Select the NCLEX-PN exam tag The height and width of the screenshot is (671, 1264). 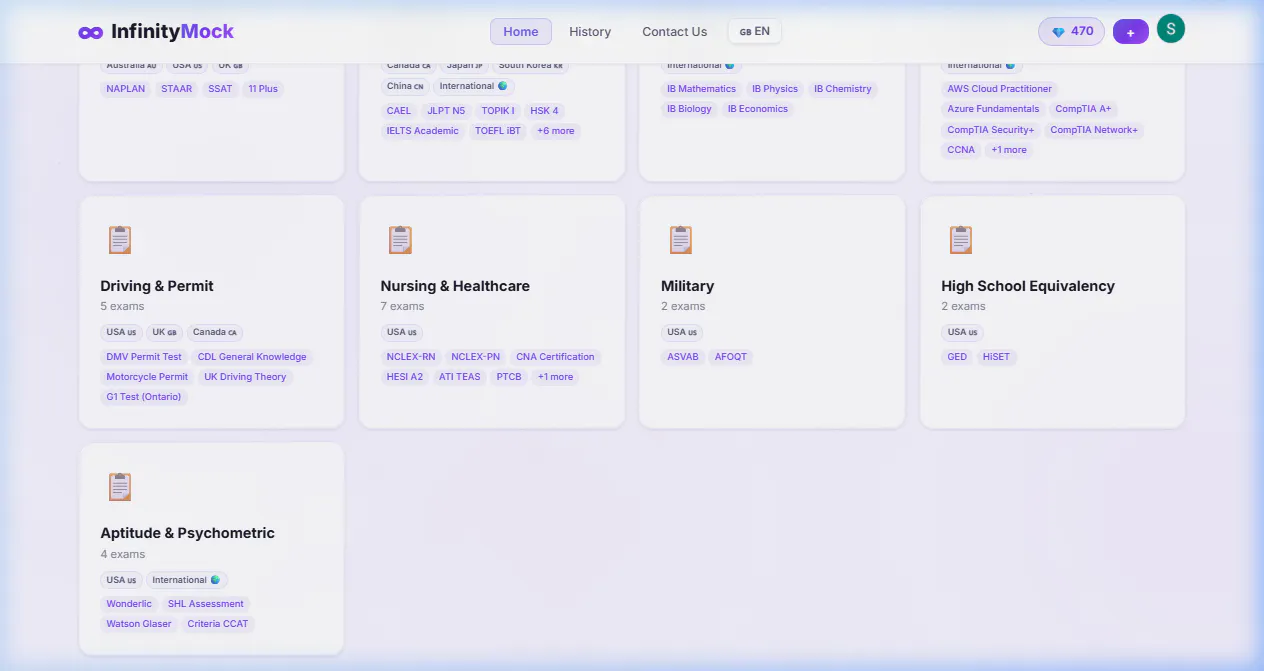[475, 357]
